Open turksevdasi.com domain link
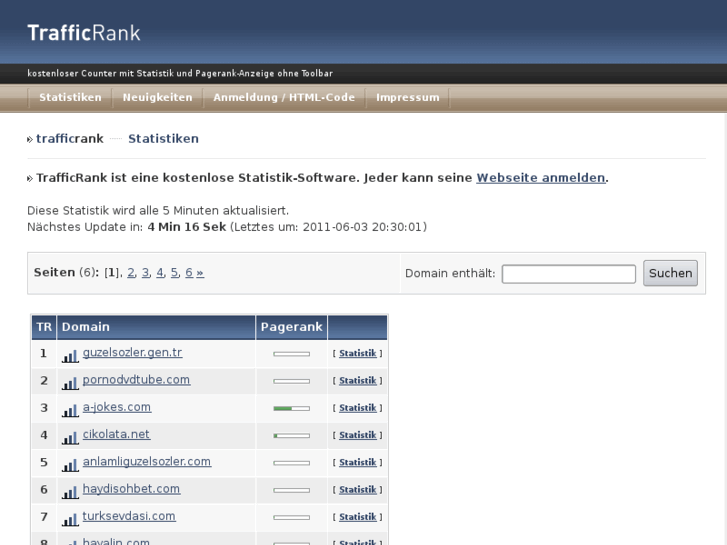The image size is (727, 545). point(129,516)
